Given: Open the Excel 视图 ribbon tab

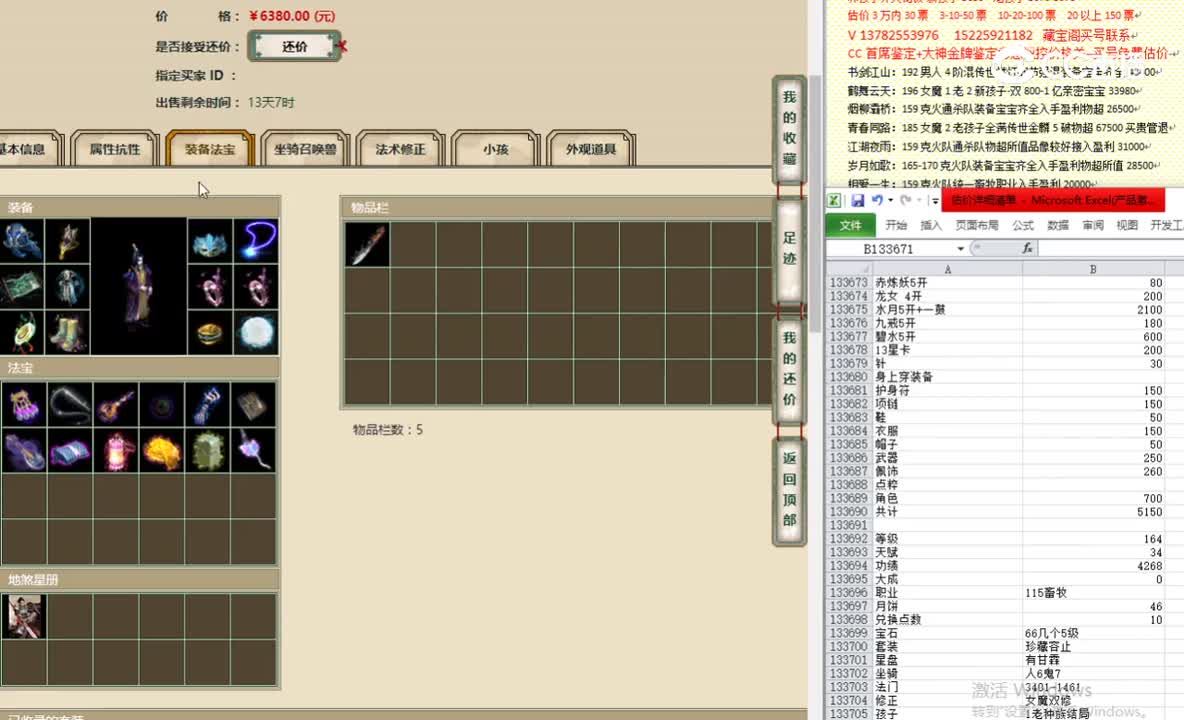Looking at the screenshot, I should 1127,225.
